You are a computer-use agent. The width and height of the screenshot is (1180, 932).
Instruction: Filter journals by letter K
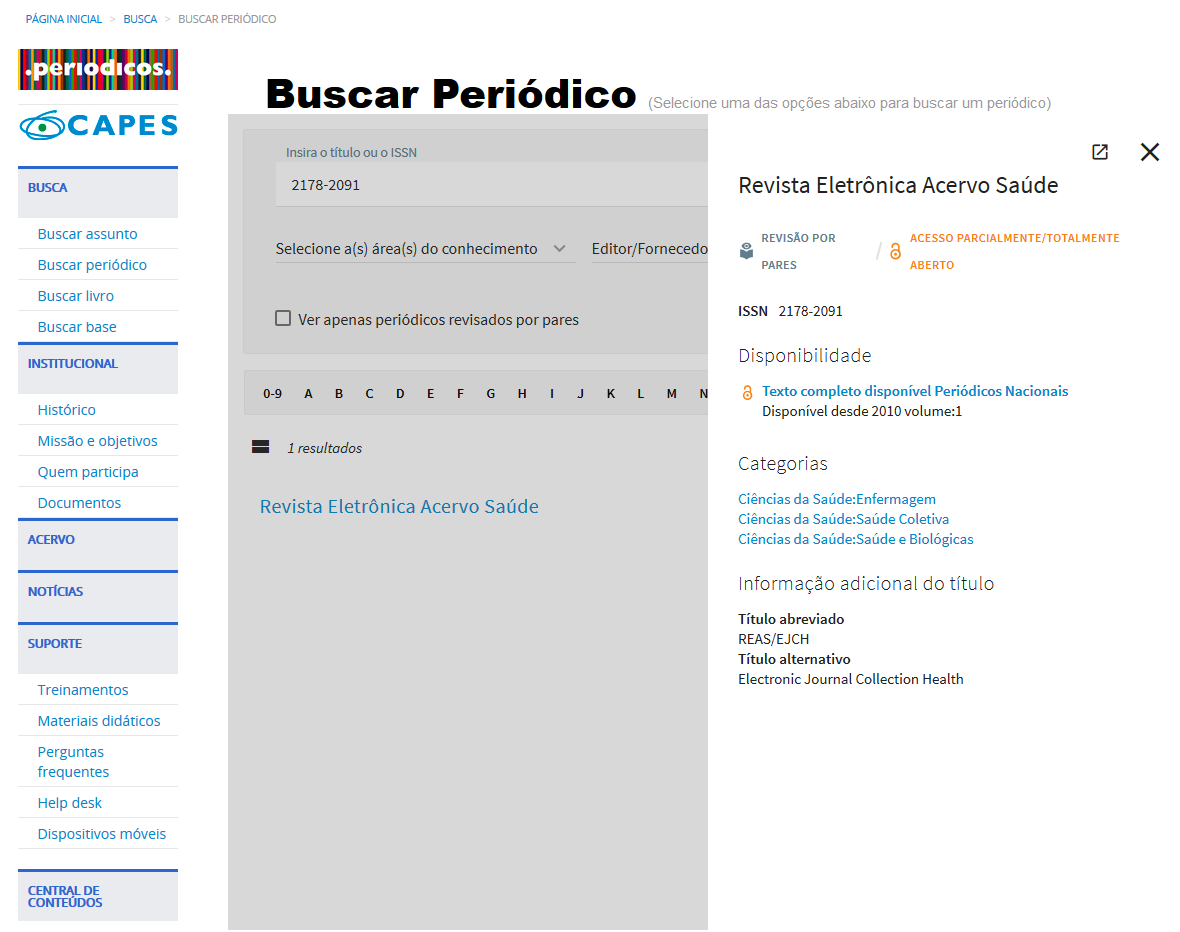(x=611, y=394)
